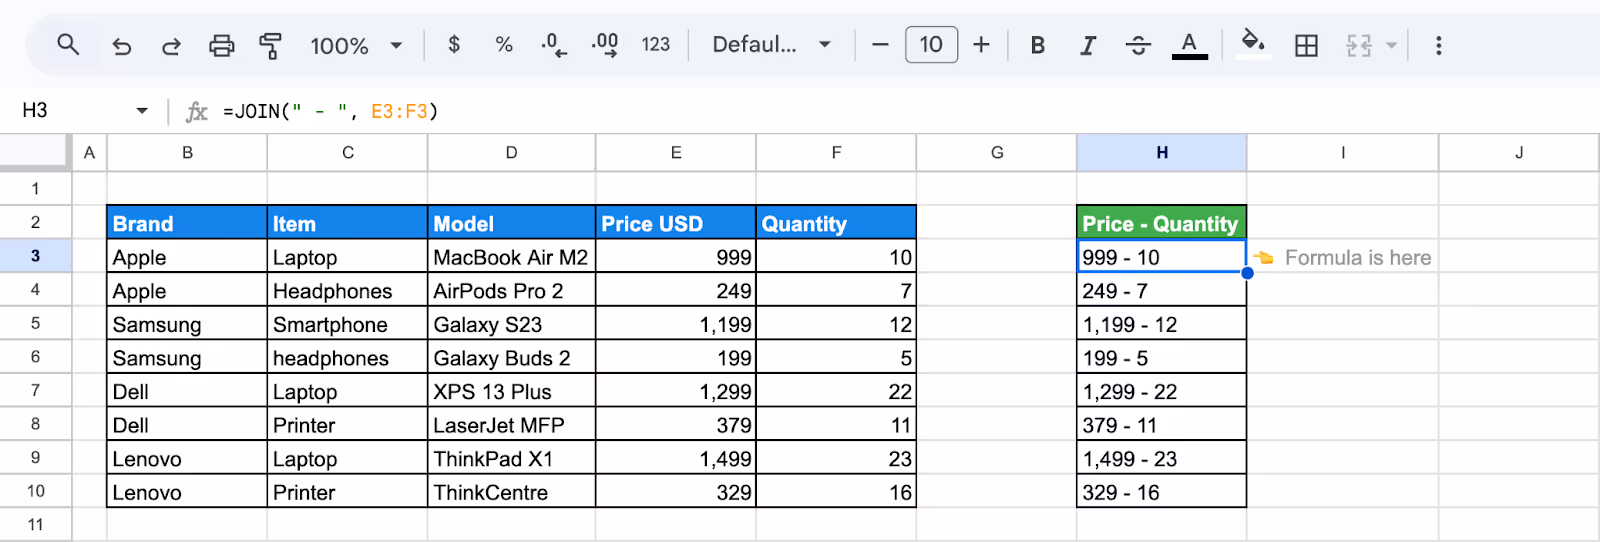Click the search menus magnifier icon

pyautogui.click(x=68, y=45)
